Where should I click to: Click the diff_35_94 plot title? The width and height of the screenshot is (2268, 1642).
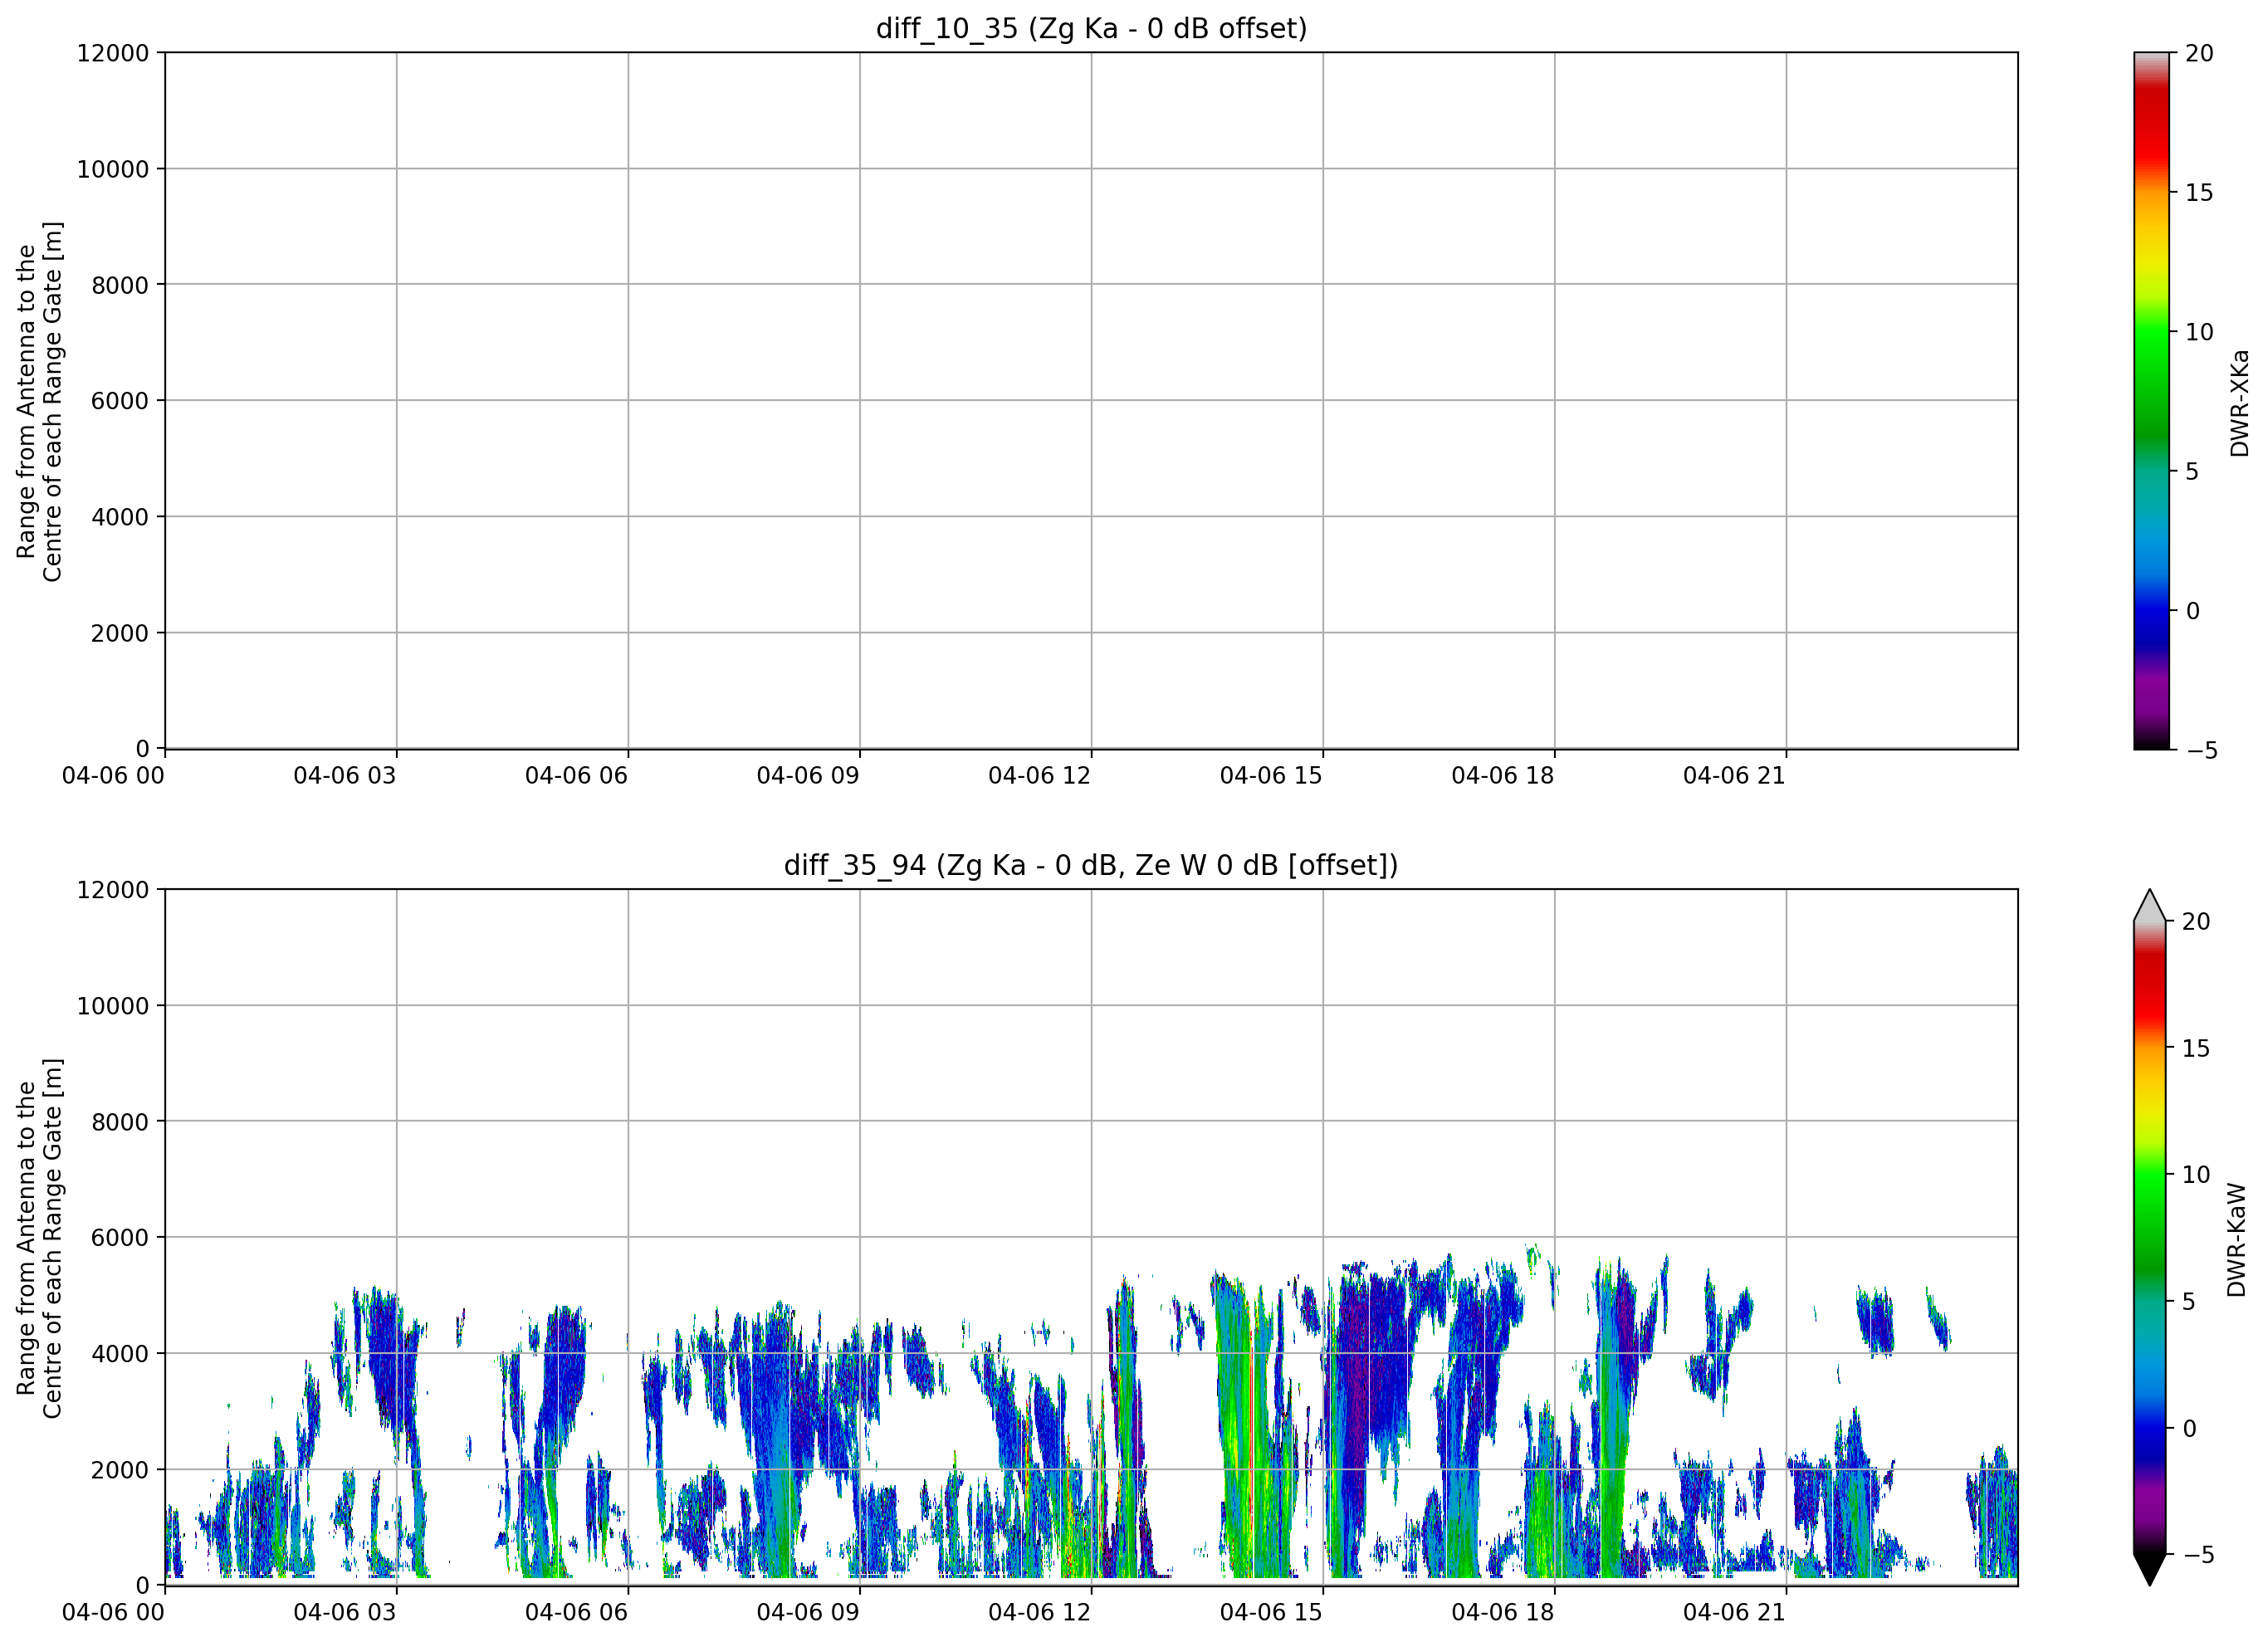pyautogui.click(x=1091, y=865)
